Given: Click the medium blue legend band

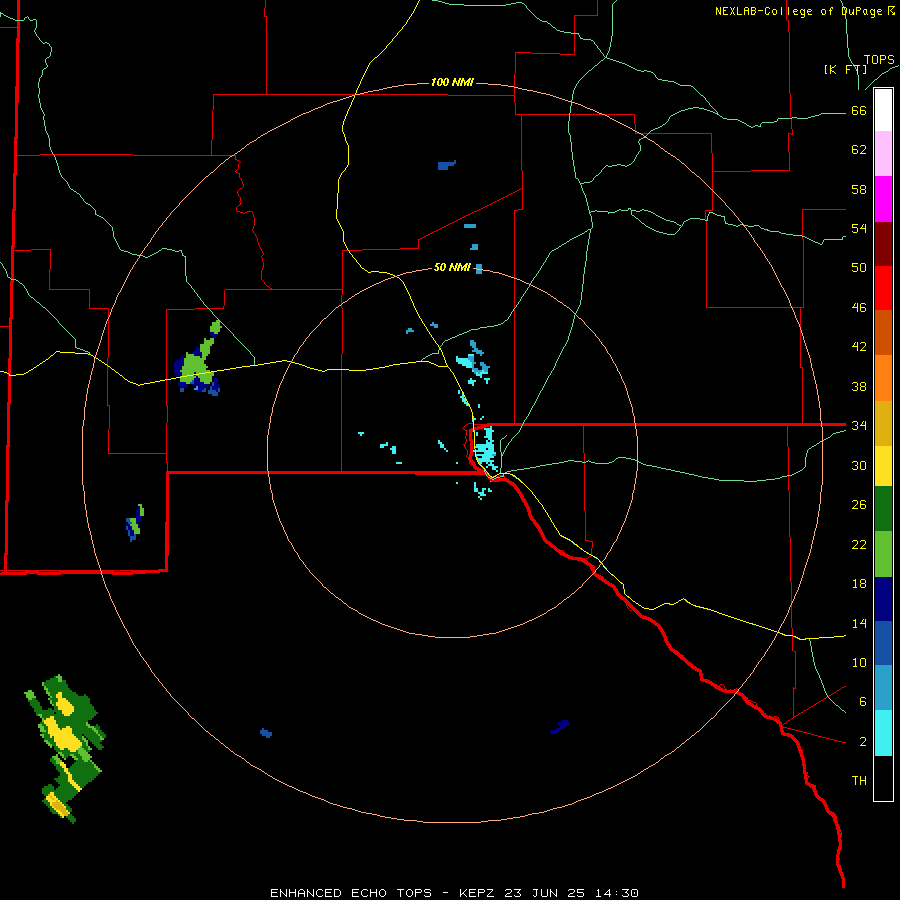Looking at the screenshot, I should coord(883,643).
